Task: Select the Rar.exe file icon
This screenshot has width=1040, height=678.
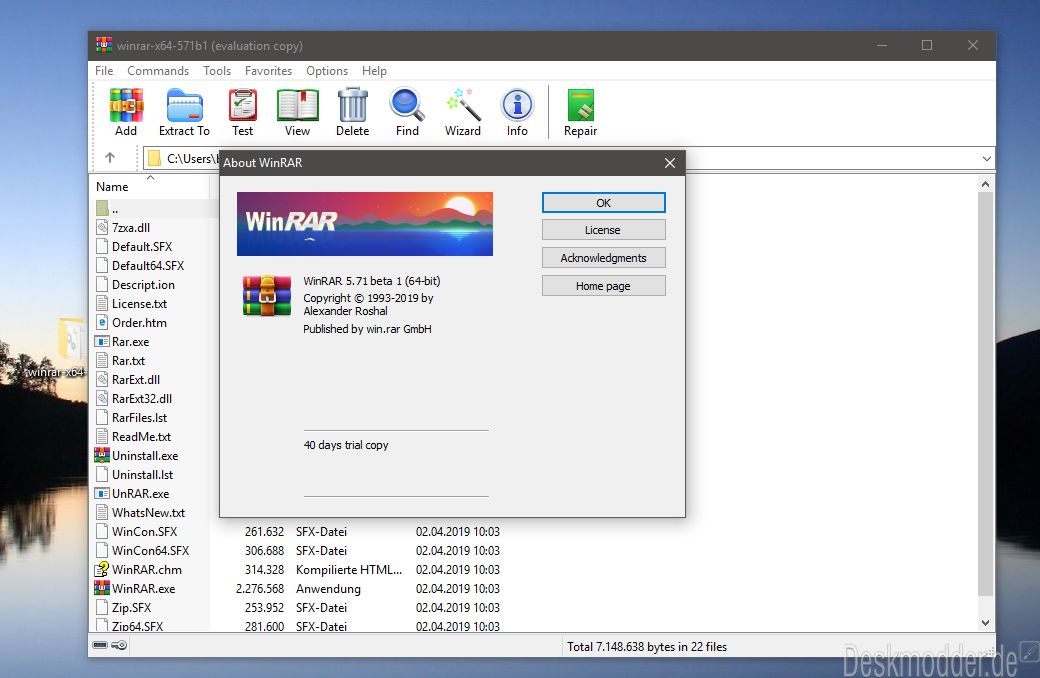Action: (x=102, y=342)
